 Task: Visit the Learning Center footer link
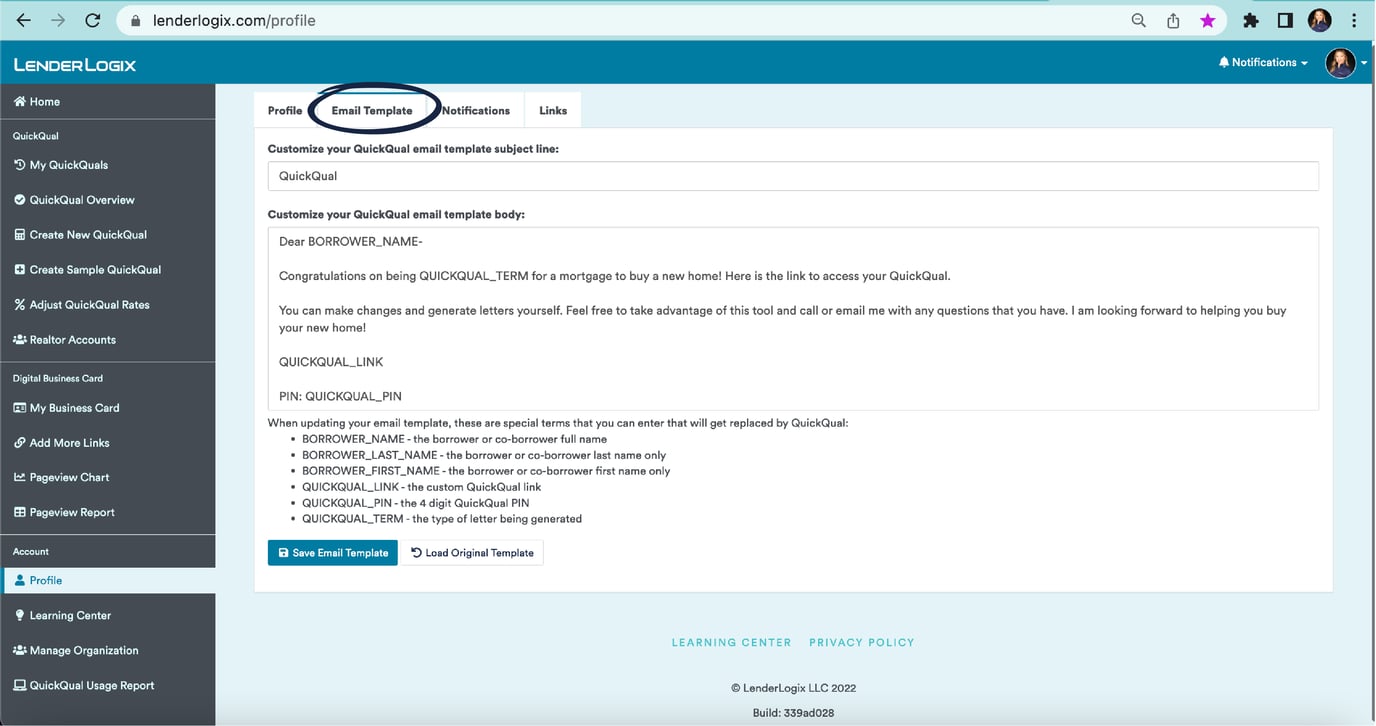(x=731, y=642)
